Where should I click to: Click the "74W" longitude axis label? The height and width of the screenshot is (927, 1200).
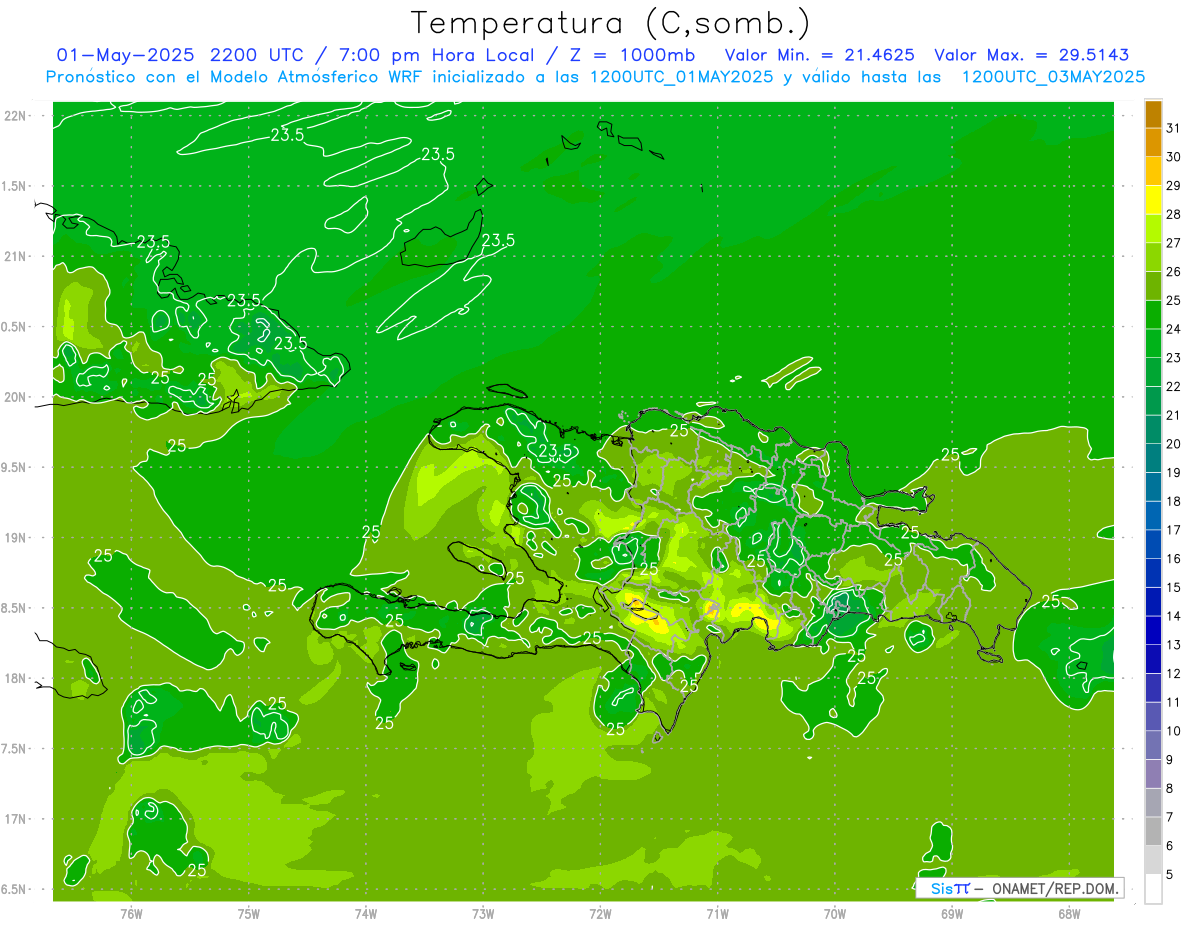[366, 914]
